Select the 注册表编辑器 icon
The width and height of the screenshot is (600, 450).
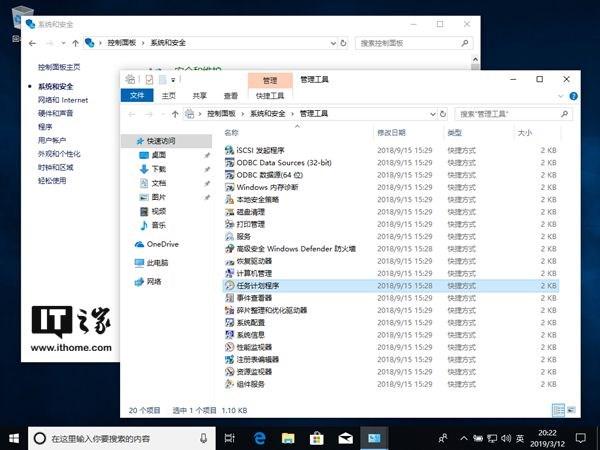(229, 359)
